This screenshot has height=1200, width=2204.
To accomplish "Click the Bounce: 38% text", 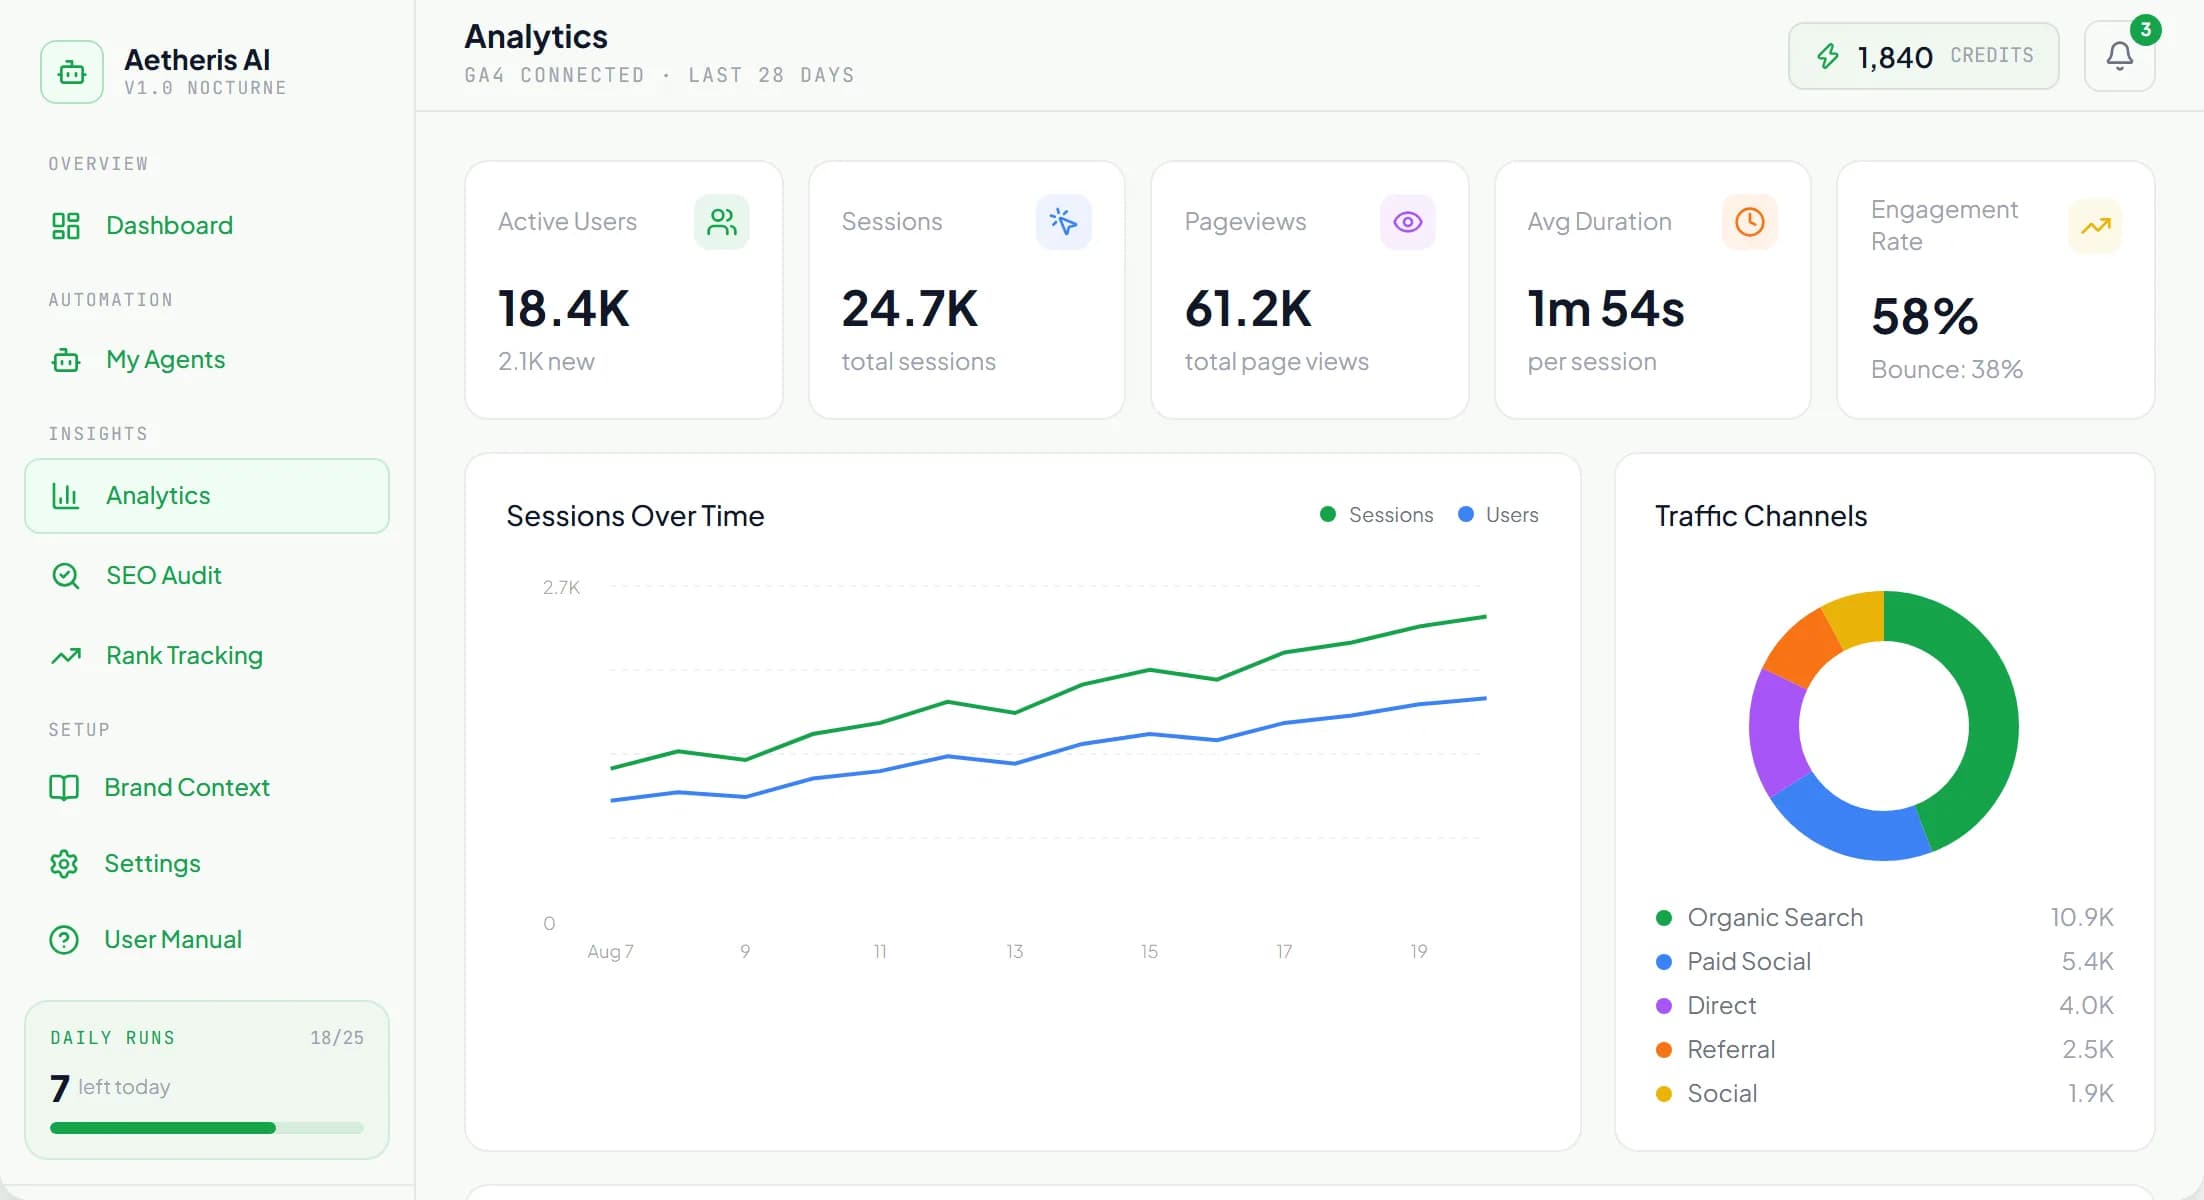I will [1947, 370].
